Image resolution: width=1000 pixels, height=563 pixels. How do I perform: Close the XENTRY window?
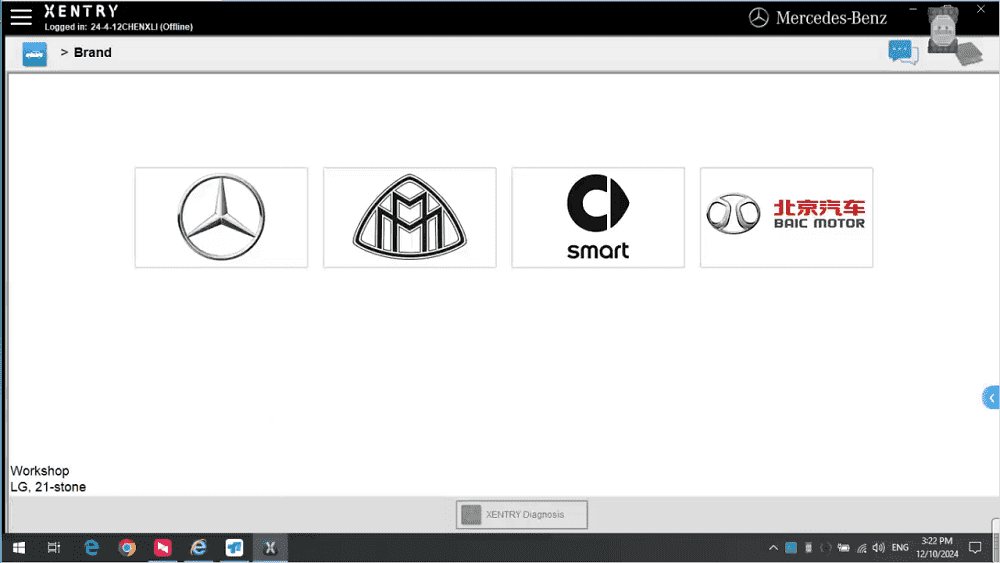[x=981, y=9]
